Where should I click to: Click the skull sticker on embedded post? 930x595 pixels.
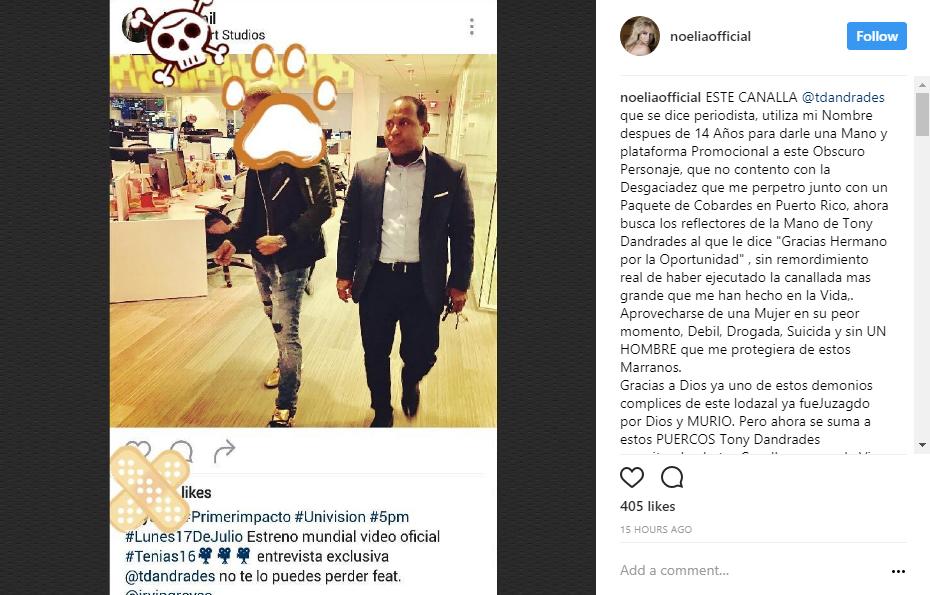point(179,40)
